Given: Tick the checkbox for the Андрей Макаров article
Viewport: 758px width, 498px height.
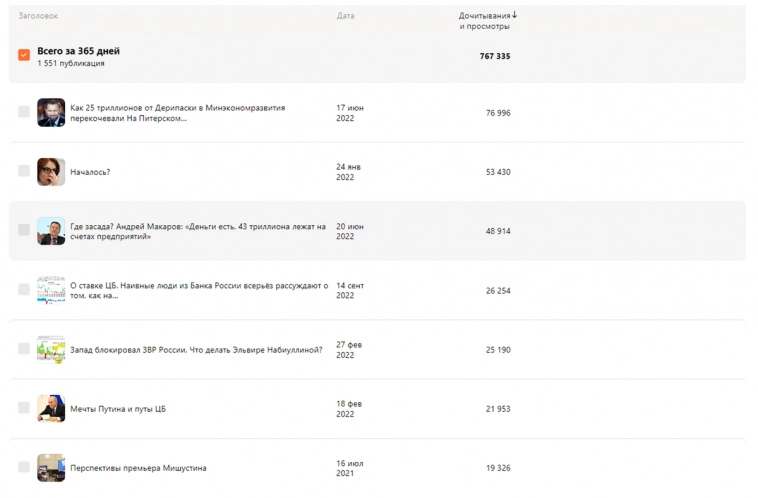Looking at the screenshot, I should (x=24, y=230).
